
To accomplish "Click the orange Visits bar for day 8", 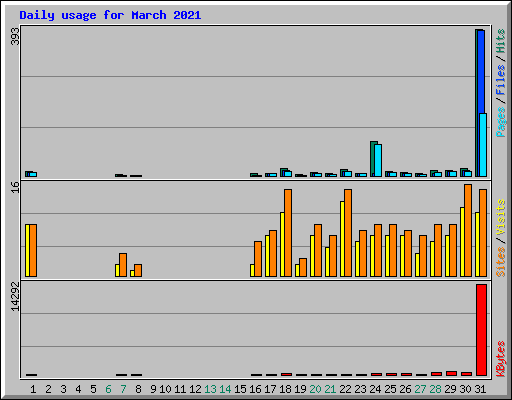I will pos(138,270).
